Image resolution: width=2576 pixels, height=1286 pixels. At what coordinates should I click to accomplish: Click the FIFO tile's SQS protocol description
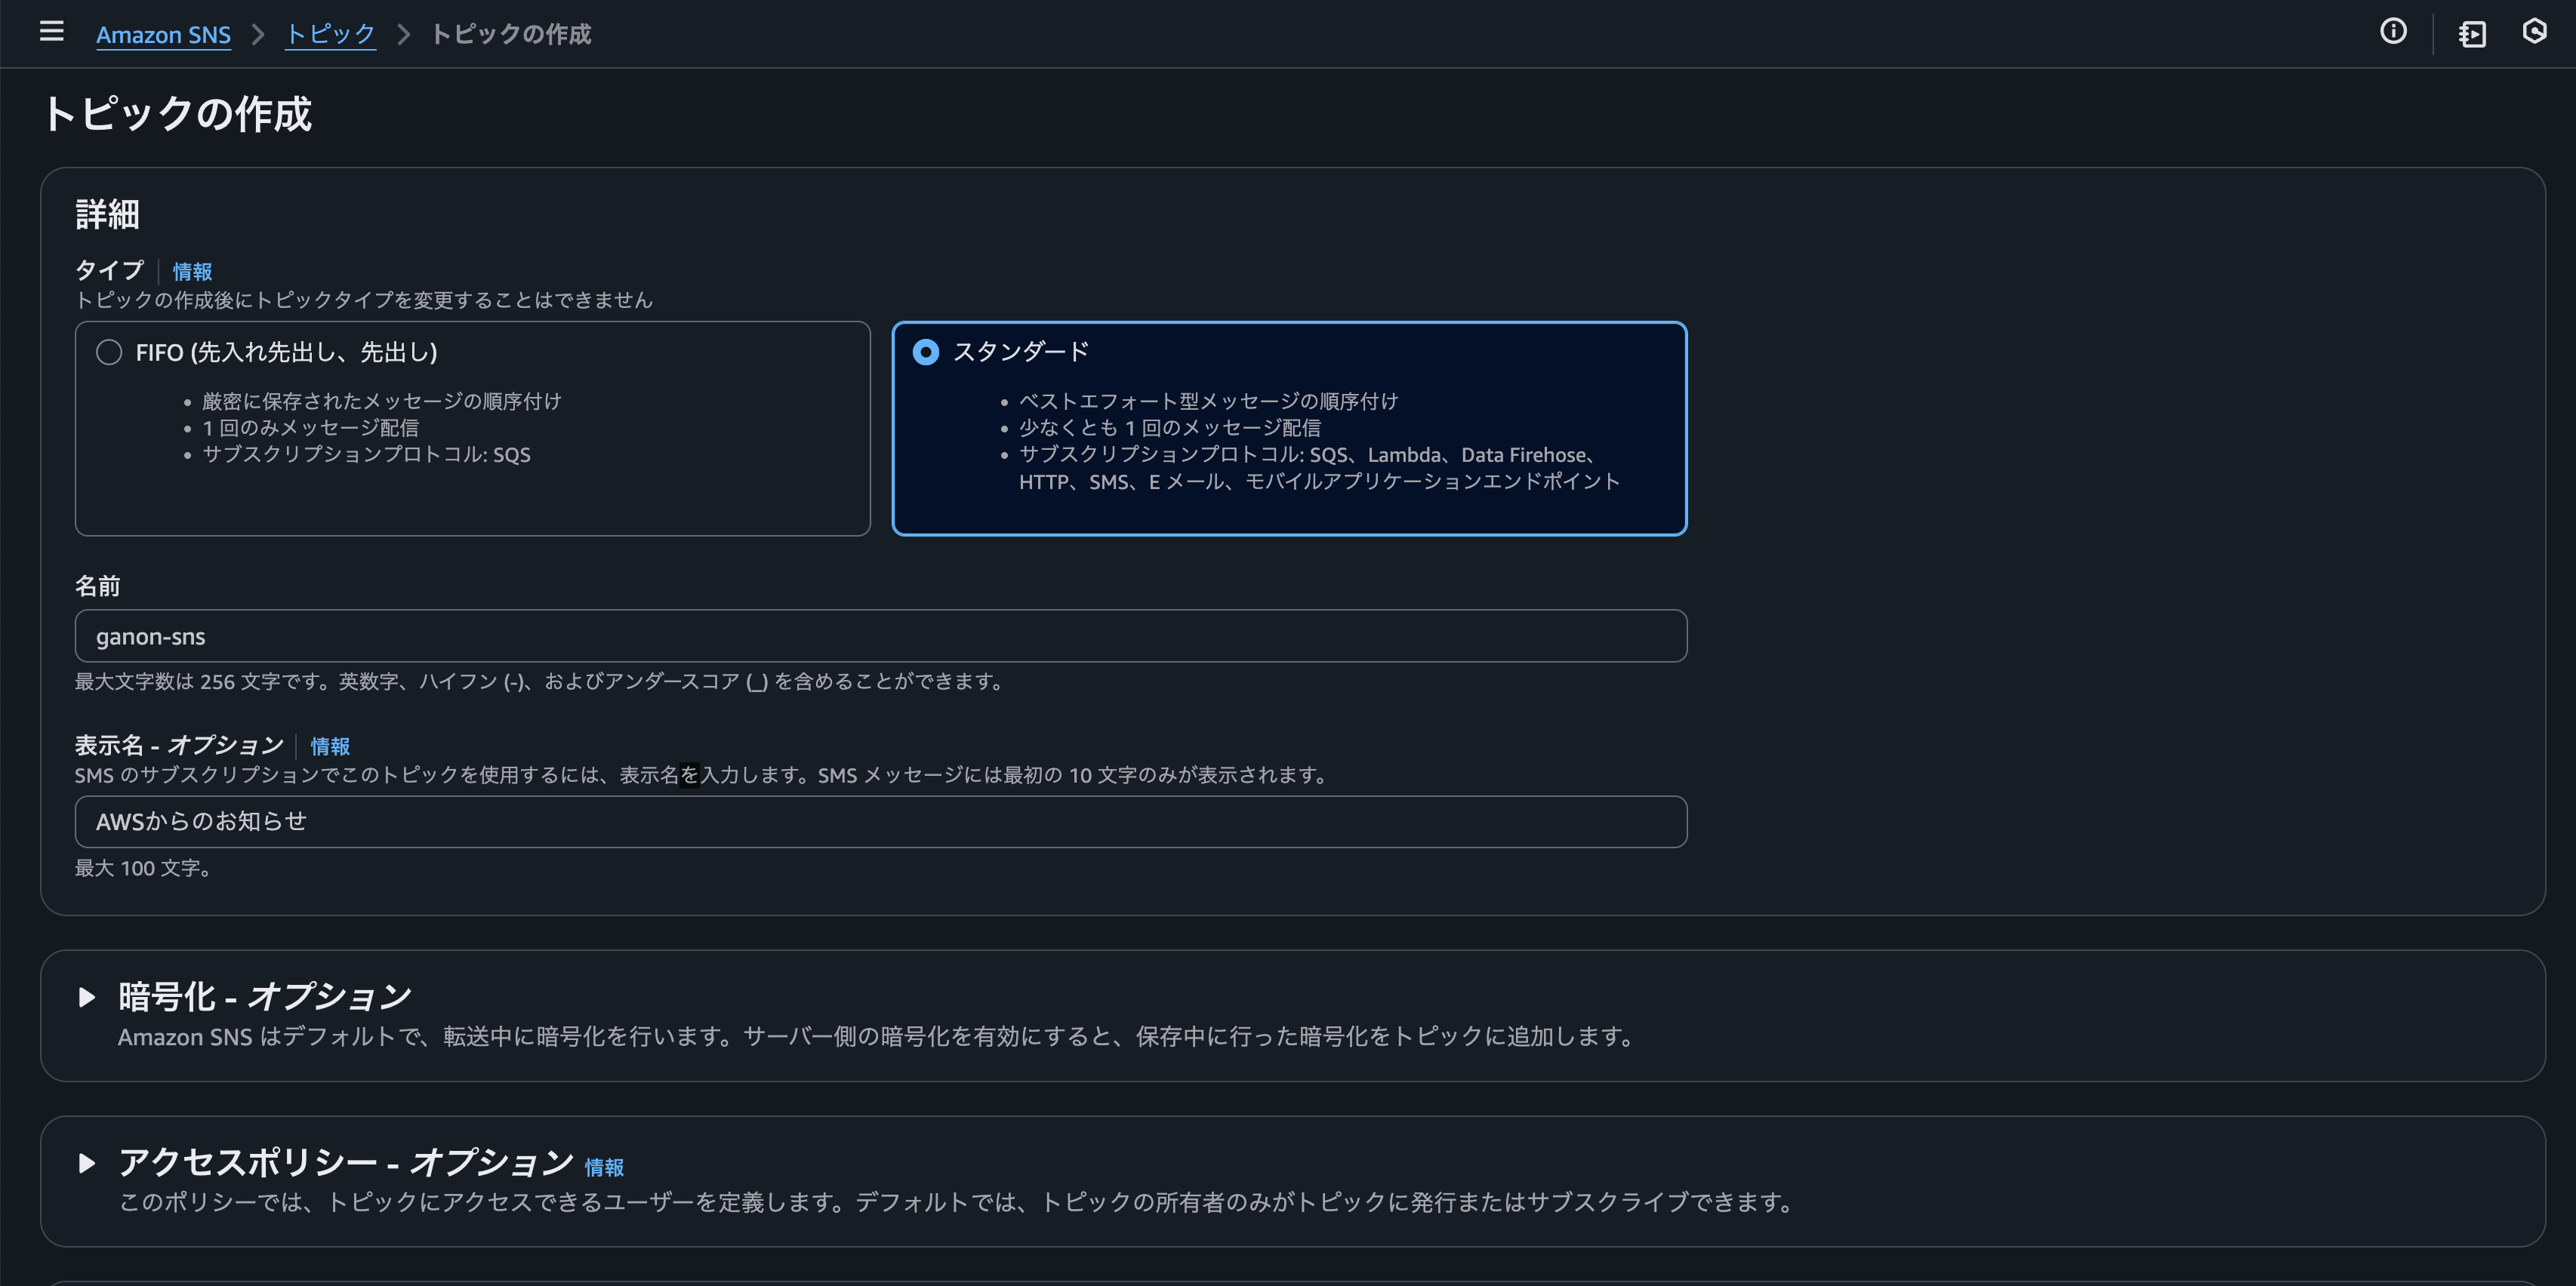coord(366,455)
